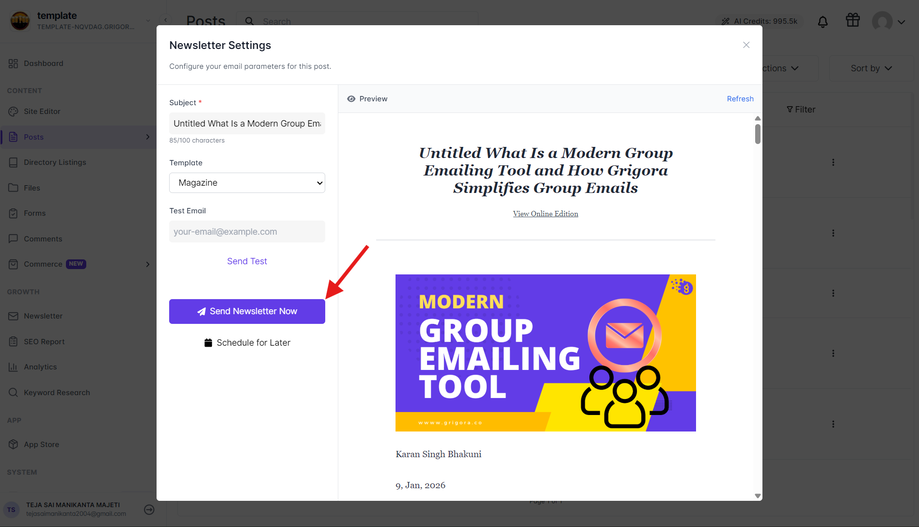The width and height of the screenshot is (919, 527).
Task: Click the Commerce shopping bag icon
Action: click(13, 264)
